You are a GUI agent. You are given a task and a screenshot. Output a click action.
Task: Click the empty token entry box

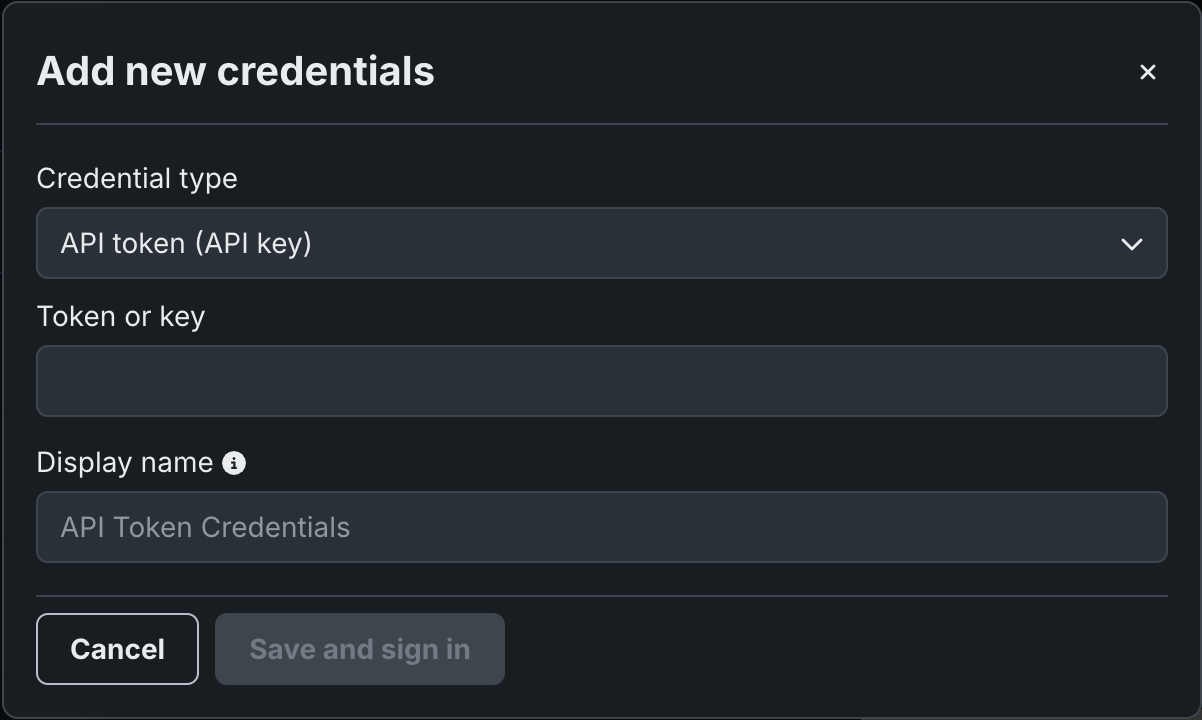click(x=601, y=381)
